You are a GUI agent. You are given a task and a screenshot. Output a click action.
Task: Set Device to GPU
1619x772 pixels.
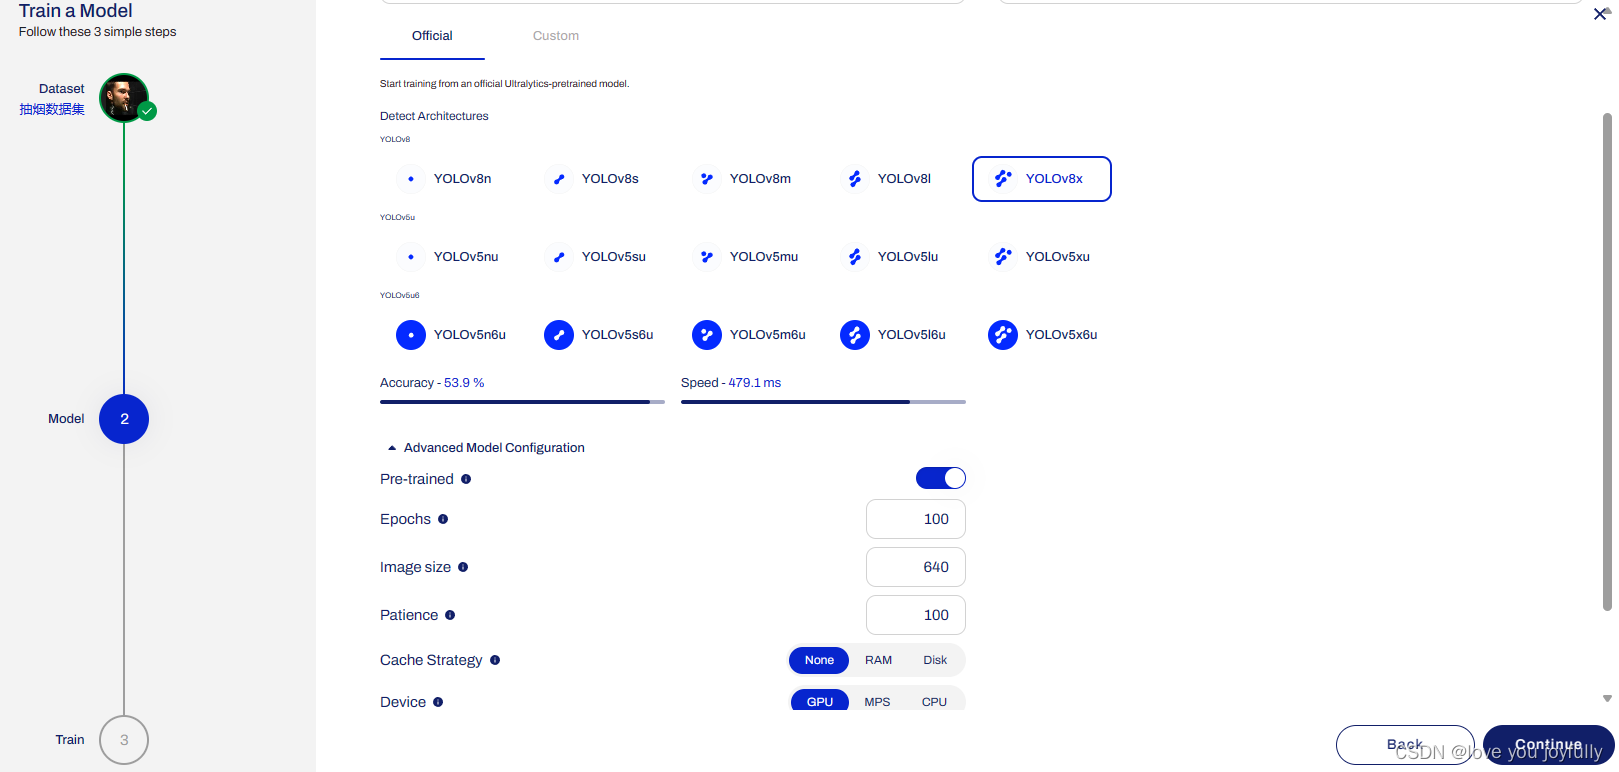coord(820,701)
